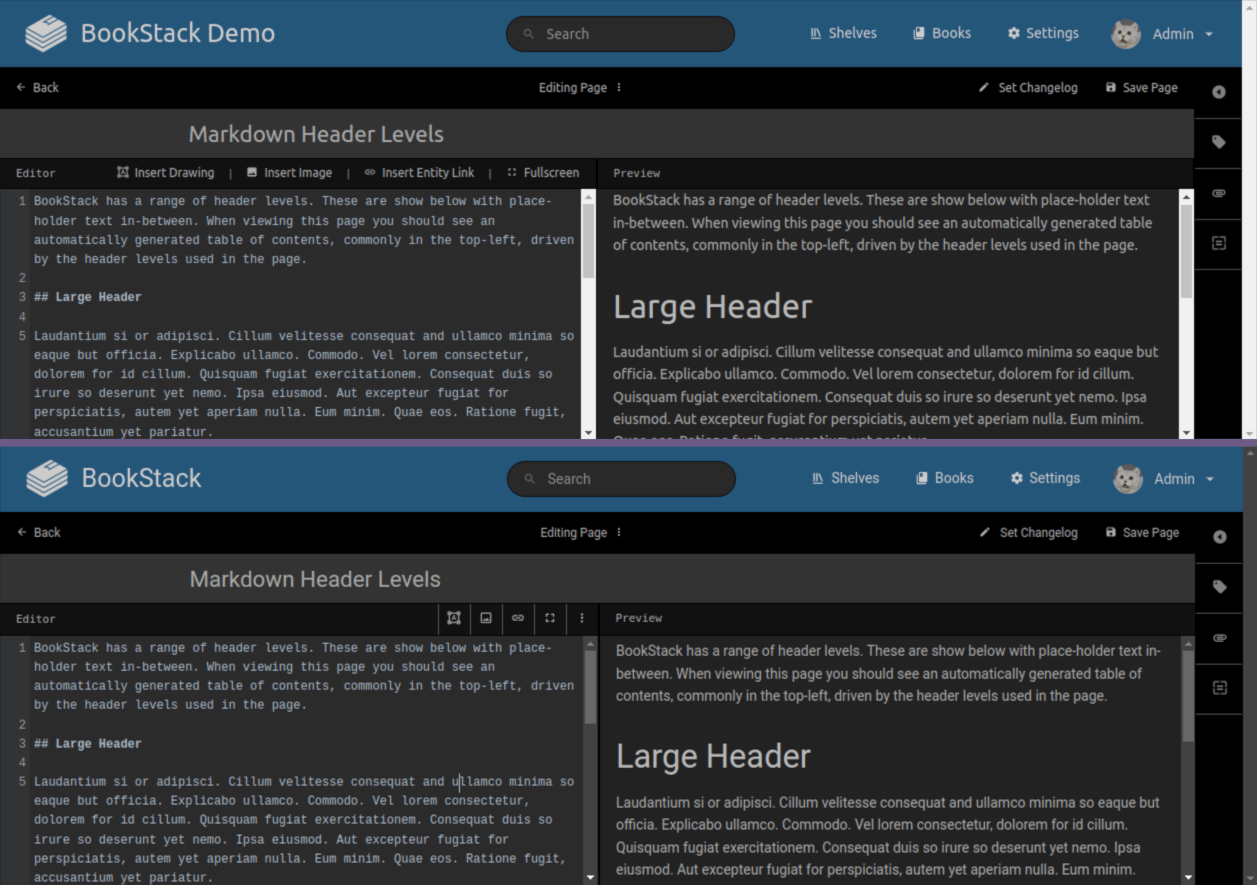Click Insert Image in BookStack Demo editor toolbar
This screenshot has width=1257, height=885.
tap(289, 172)
